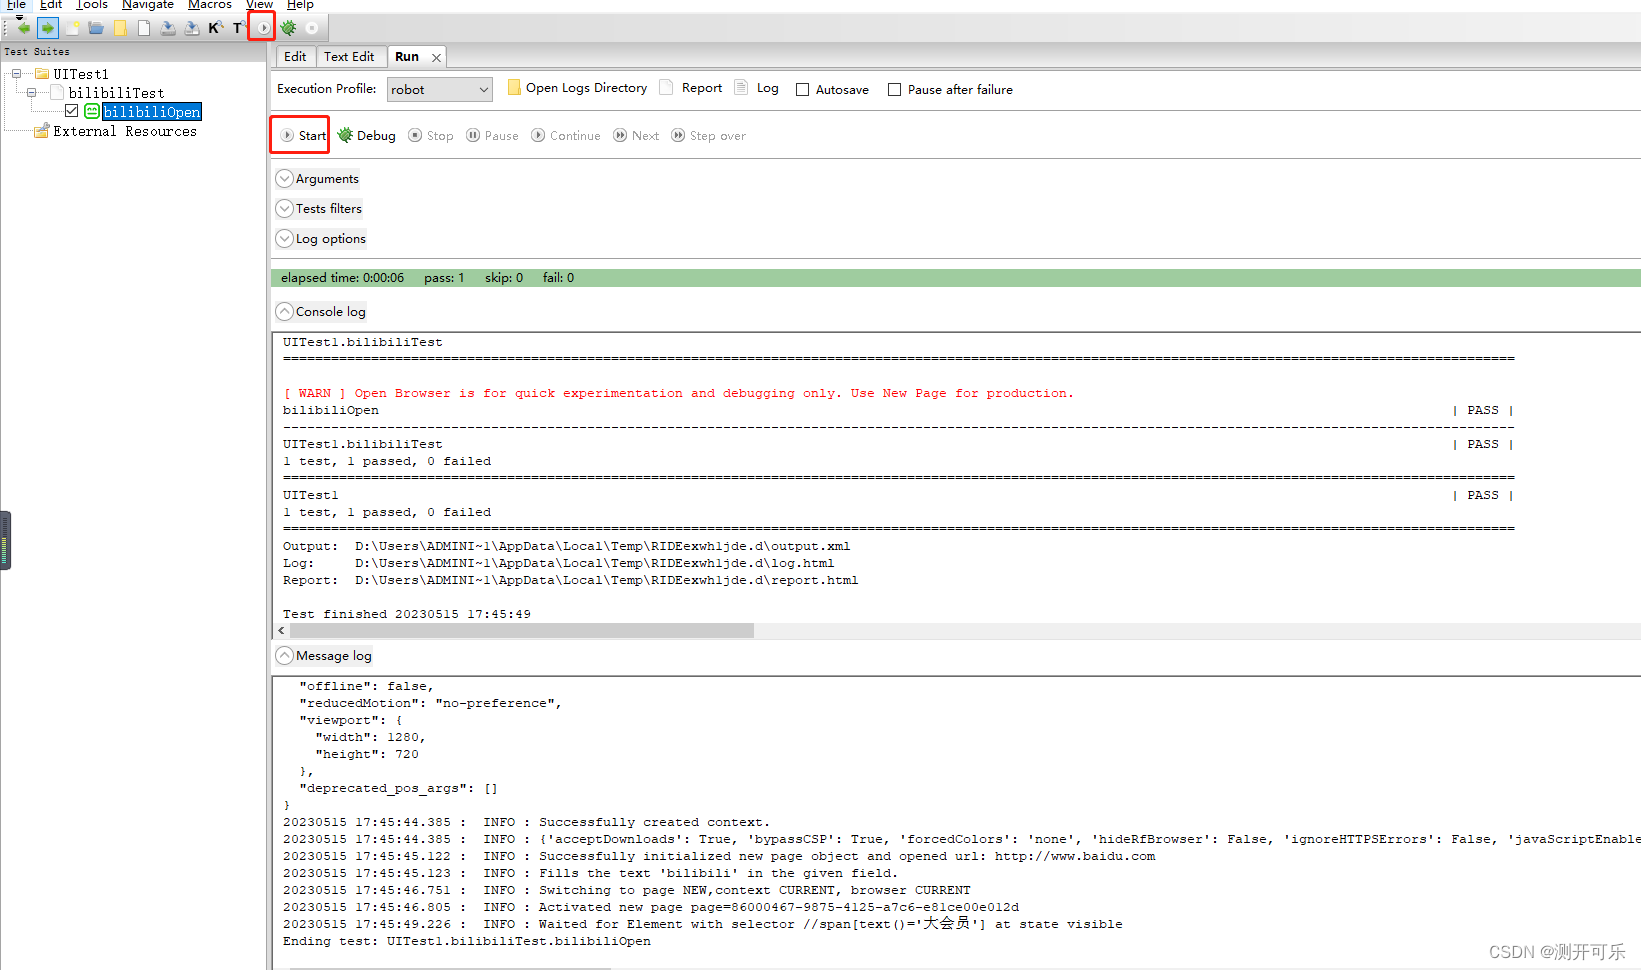Open test suite folder icon

[x=96, y=28]
